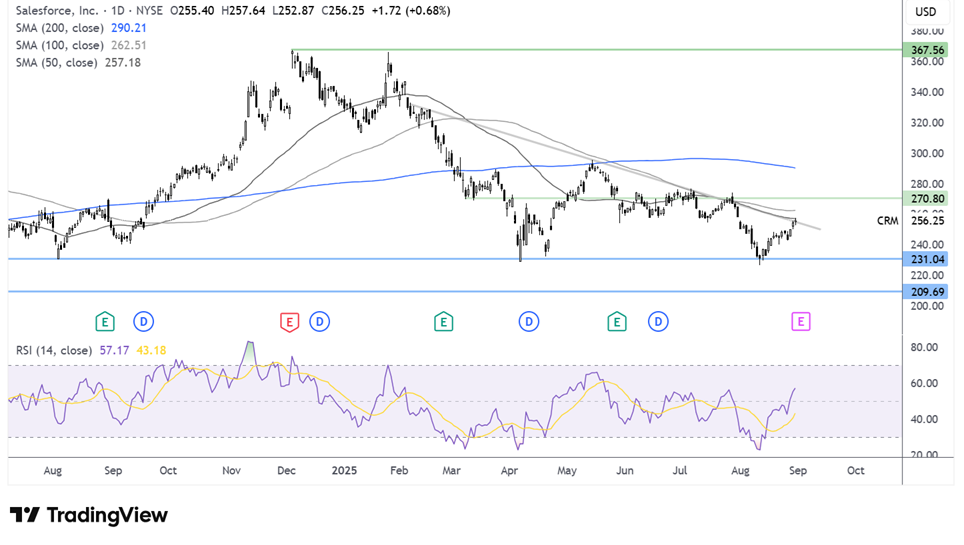Screen dimensions: 964x545
Task: Click the dividend D marker before July
Action: [x=657, y=321]
